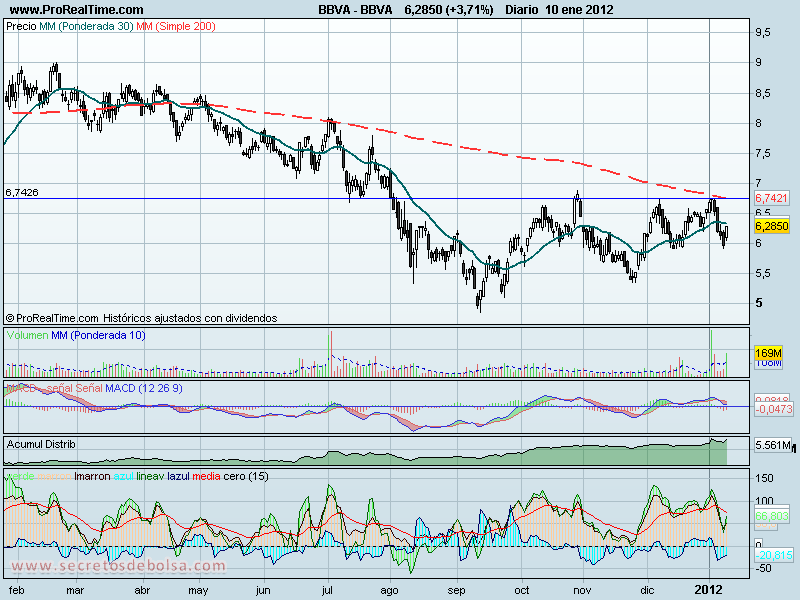Select the 'MM (Ponderada 30)' legend label
Viewport: 800px width, 600px height.
[86, 26]
